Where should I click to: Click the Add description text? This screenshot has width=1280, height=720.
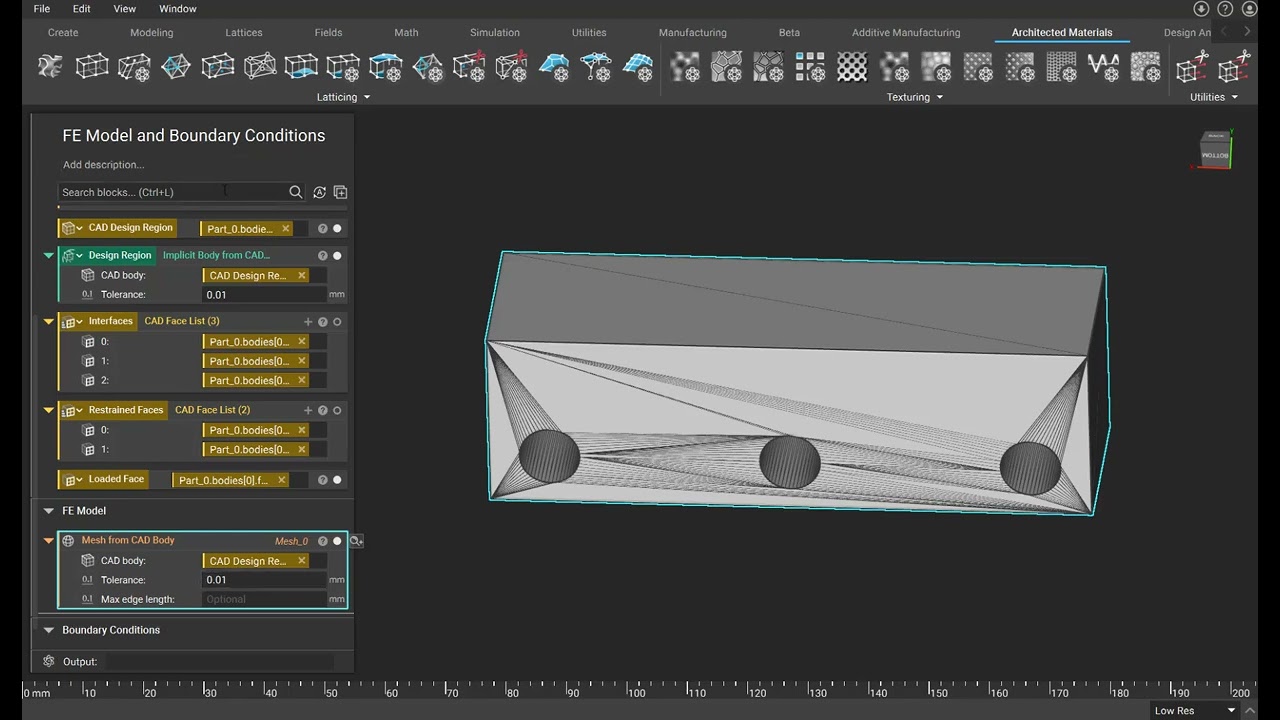[x=103, y=165]
